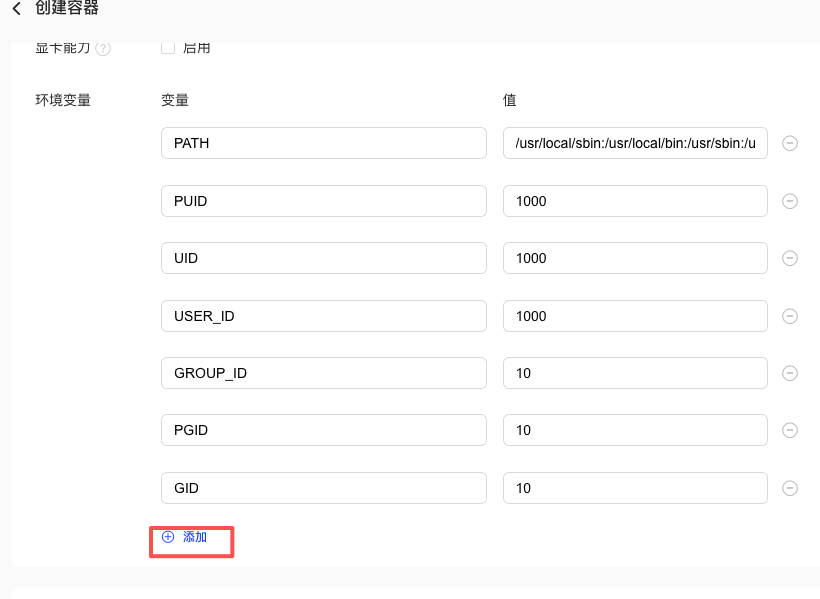Click the back arrow beside 创建容器

tap(16, 9)
